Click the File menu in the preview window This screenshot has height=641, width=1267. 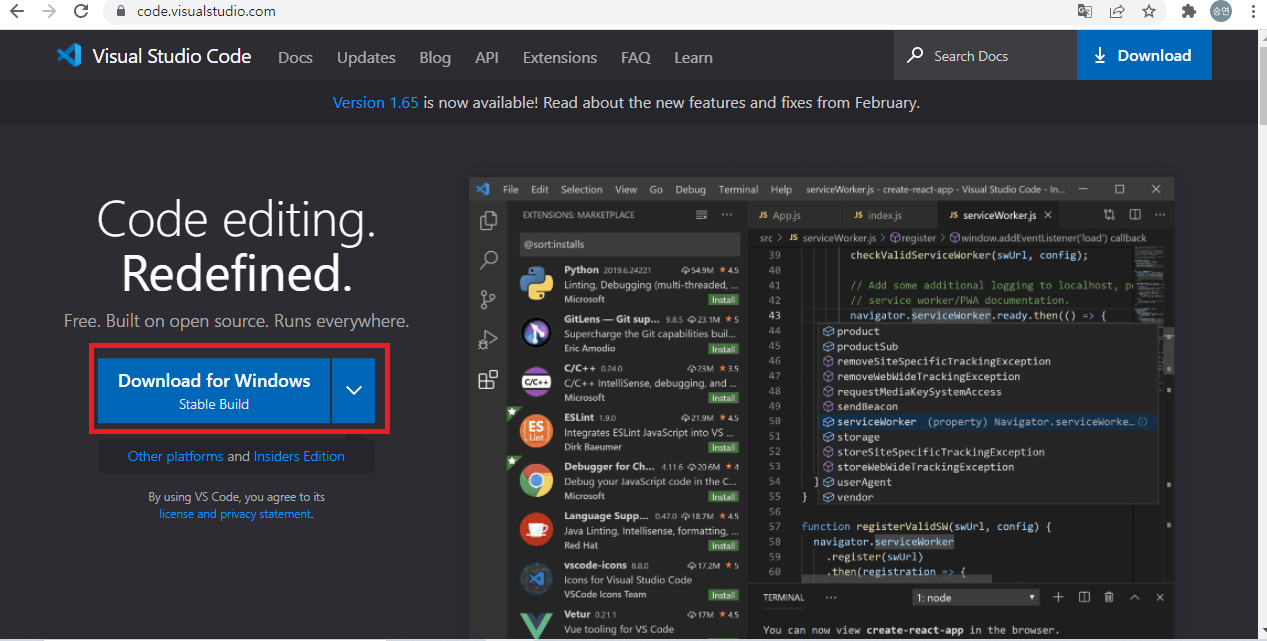pos(511,189)
